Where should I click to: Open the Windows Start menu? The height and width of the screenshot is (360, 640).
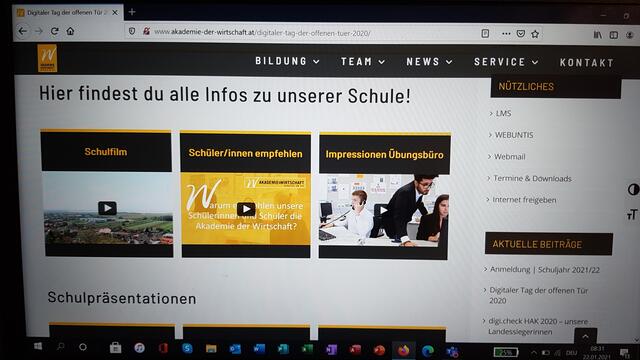tap(38, 347)
